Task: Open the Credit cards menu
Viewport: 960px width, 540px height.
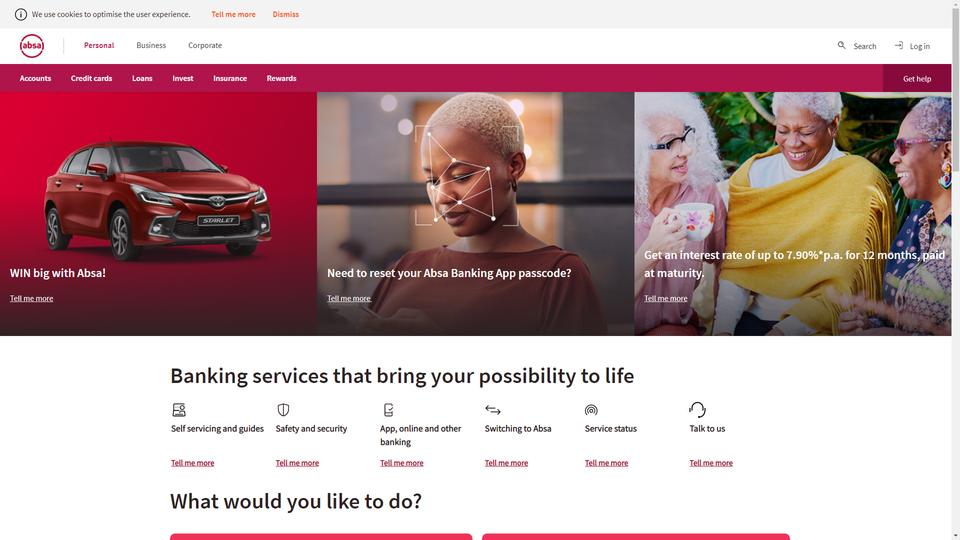Action: click(91, 78)
